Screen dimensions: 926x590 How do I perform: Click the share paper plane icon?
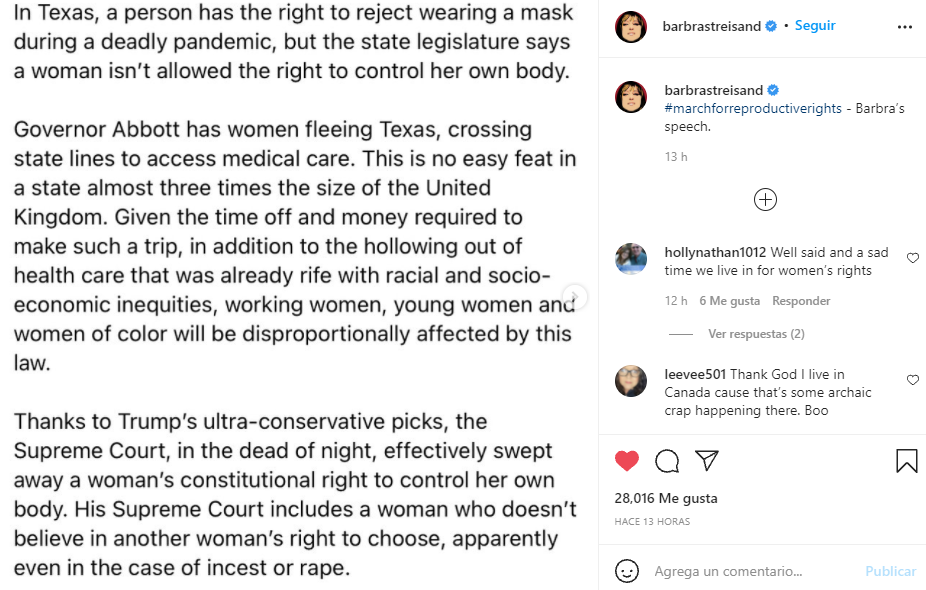pos(707,461)
